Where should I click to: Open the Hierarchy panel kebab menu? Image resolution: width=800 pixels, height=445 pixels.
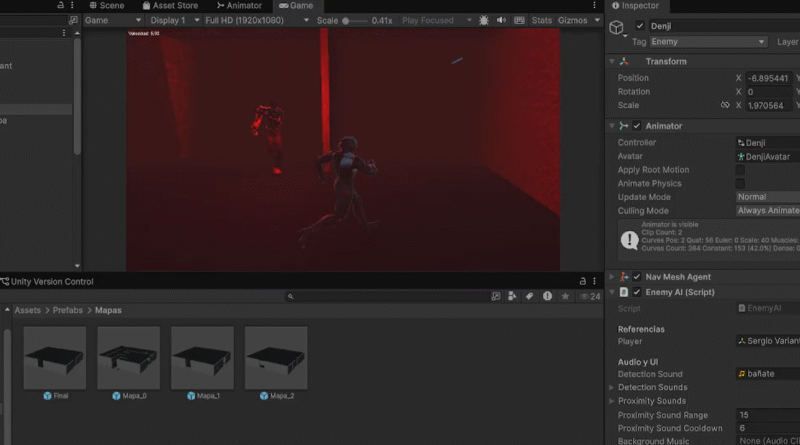tap(72, 5)
